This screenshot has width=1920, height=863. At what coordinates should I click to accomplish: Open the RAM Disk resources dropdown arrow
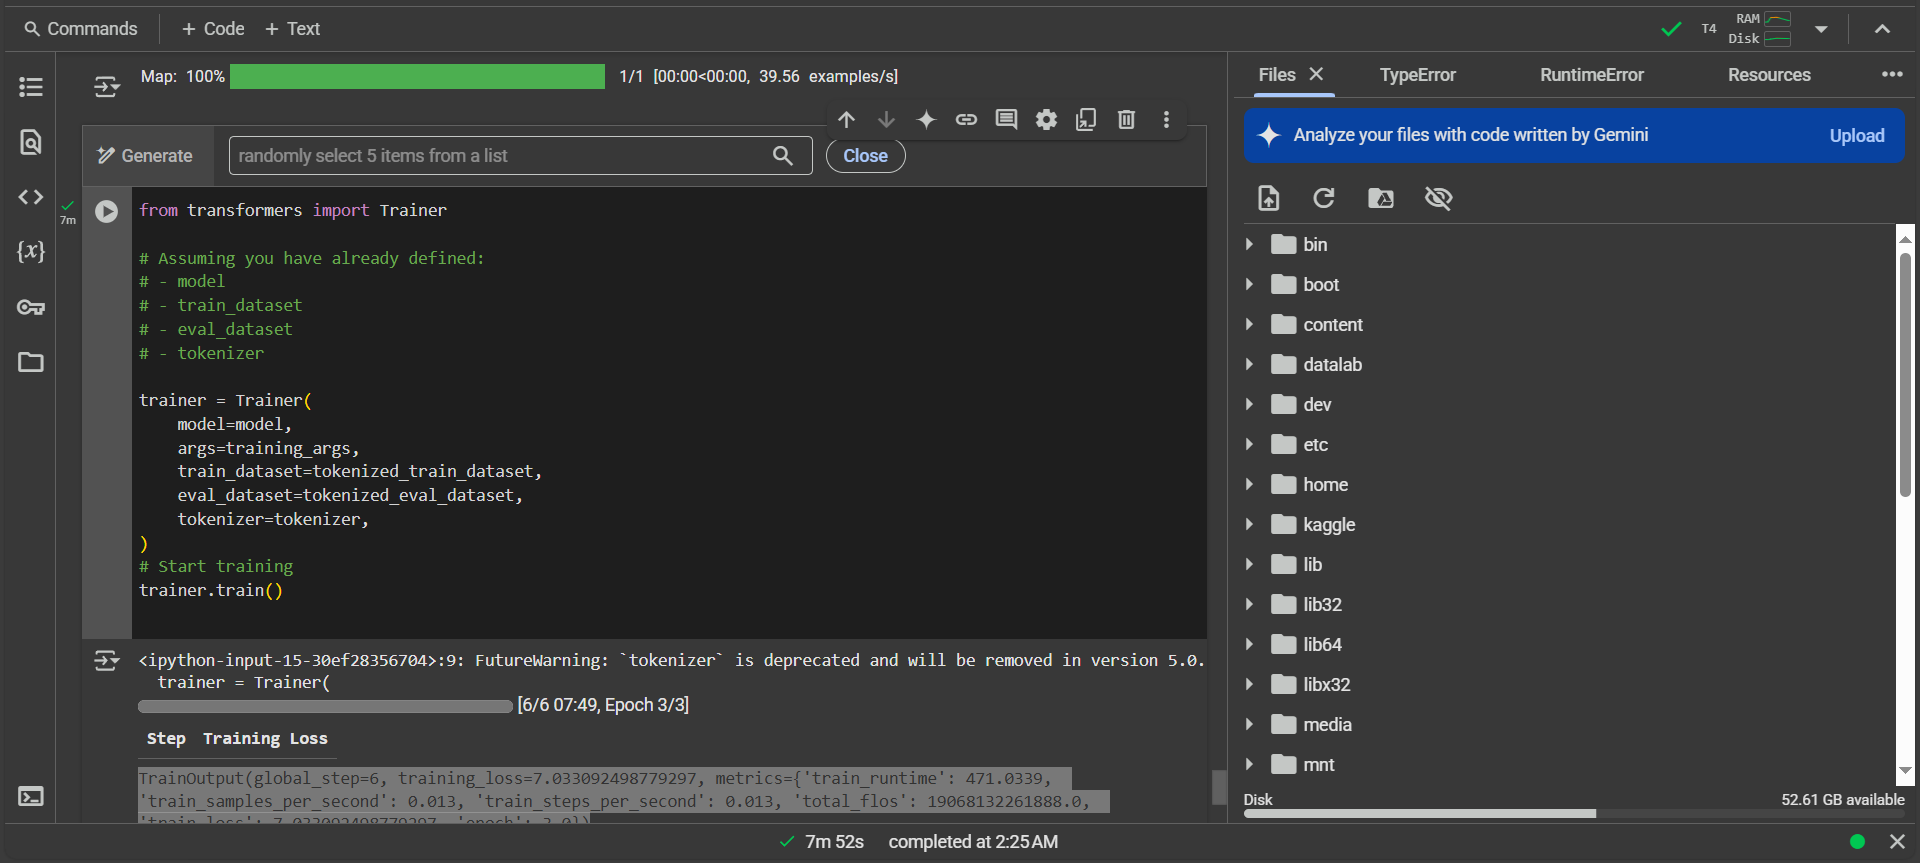[1821, 29]
